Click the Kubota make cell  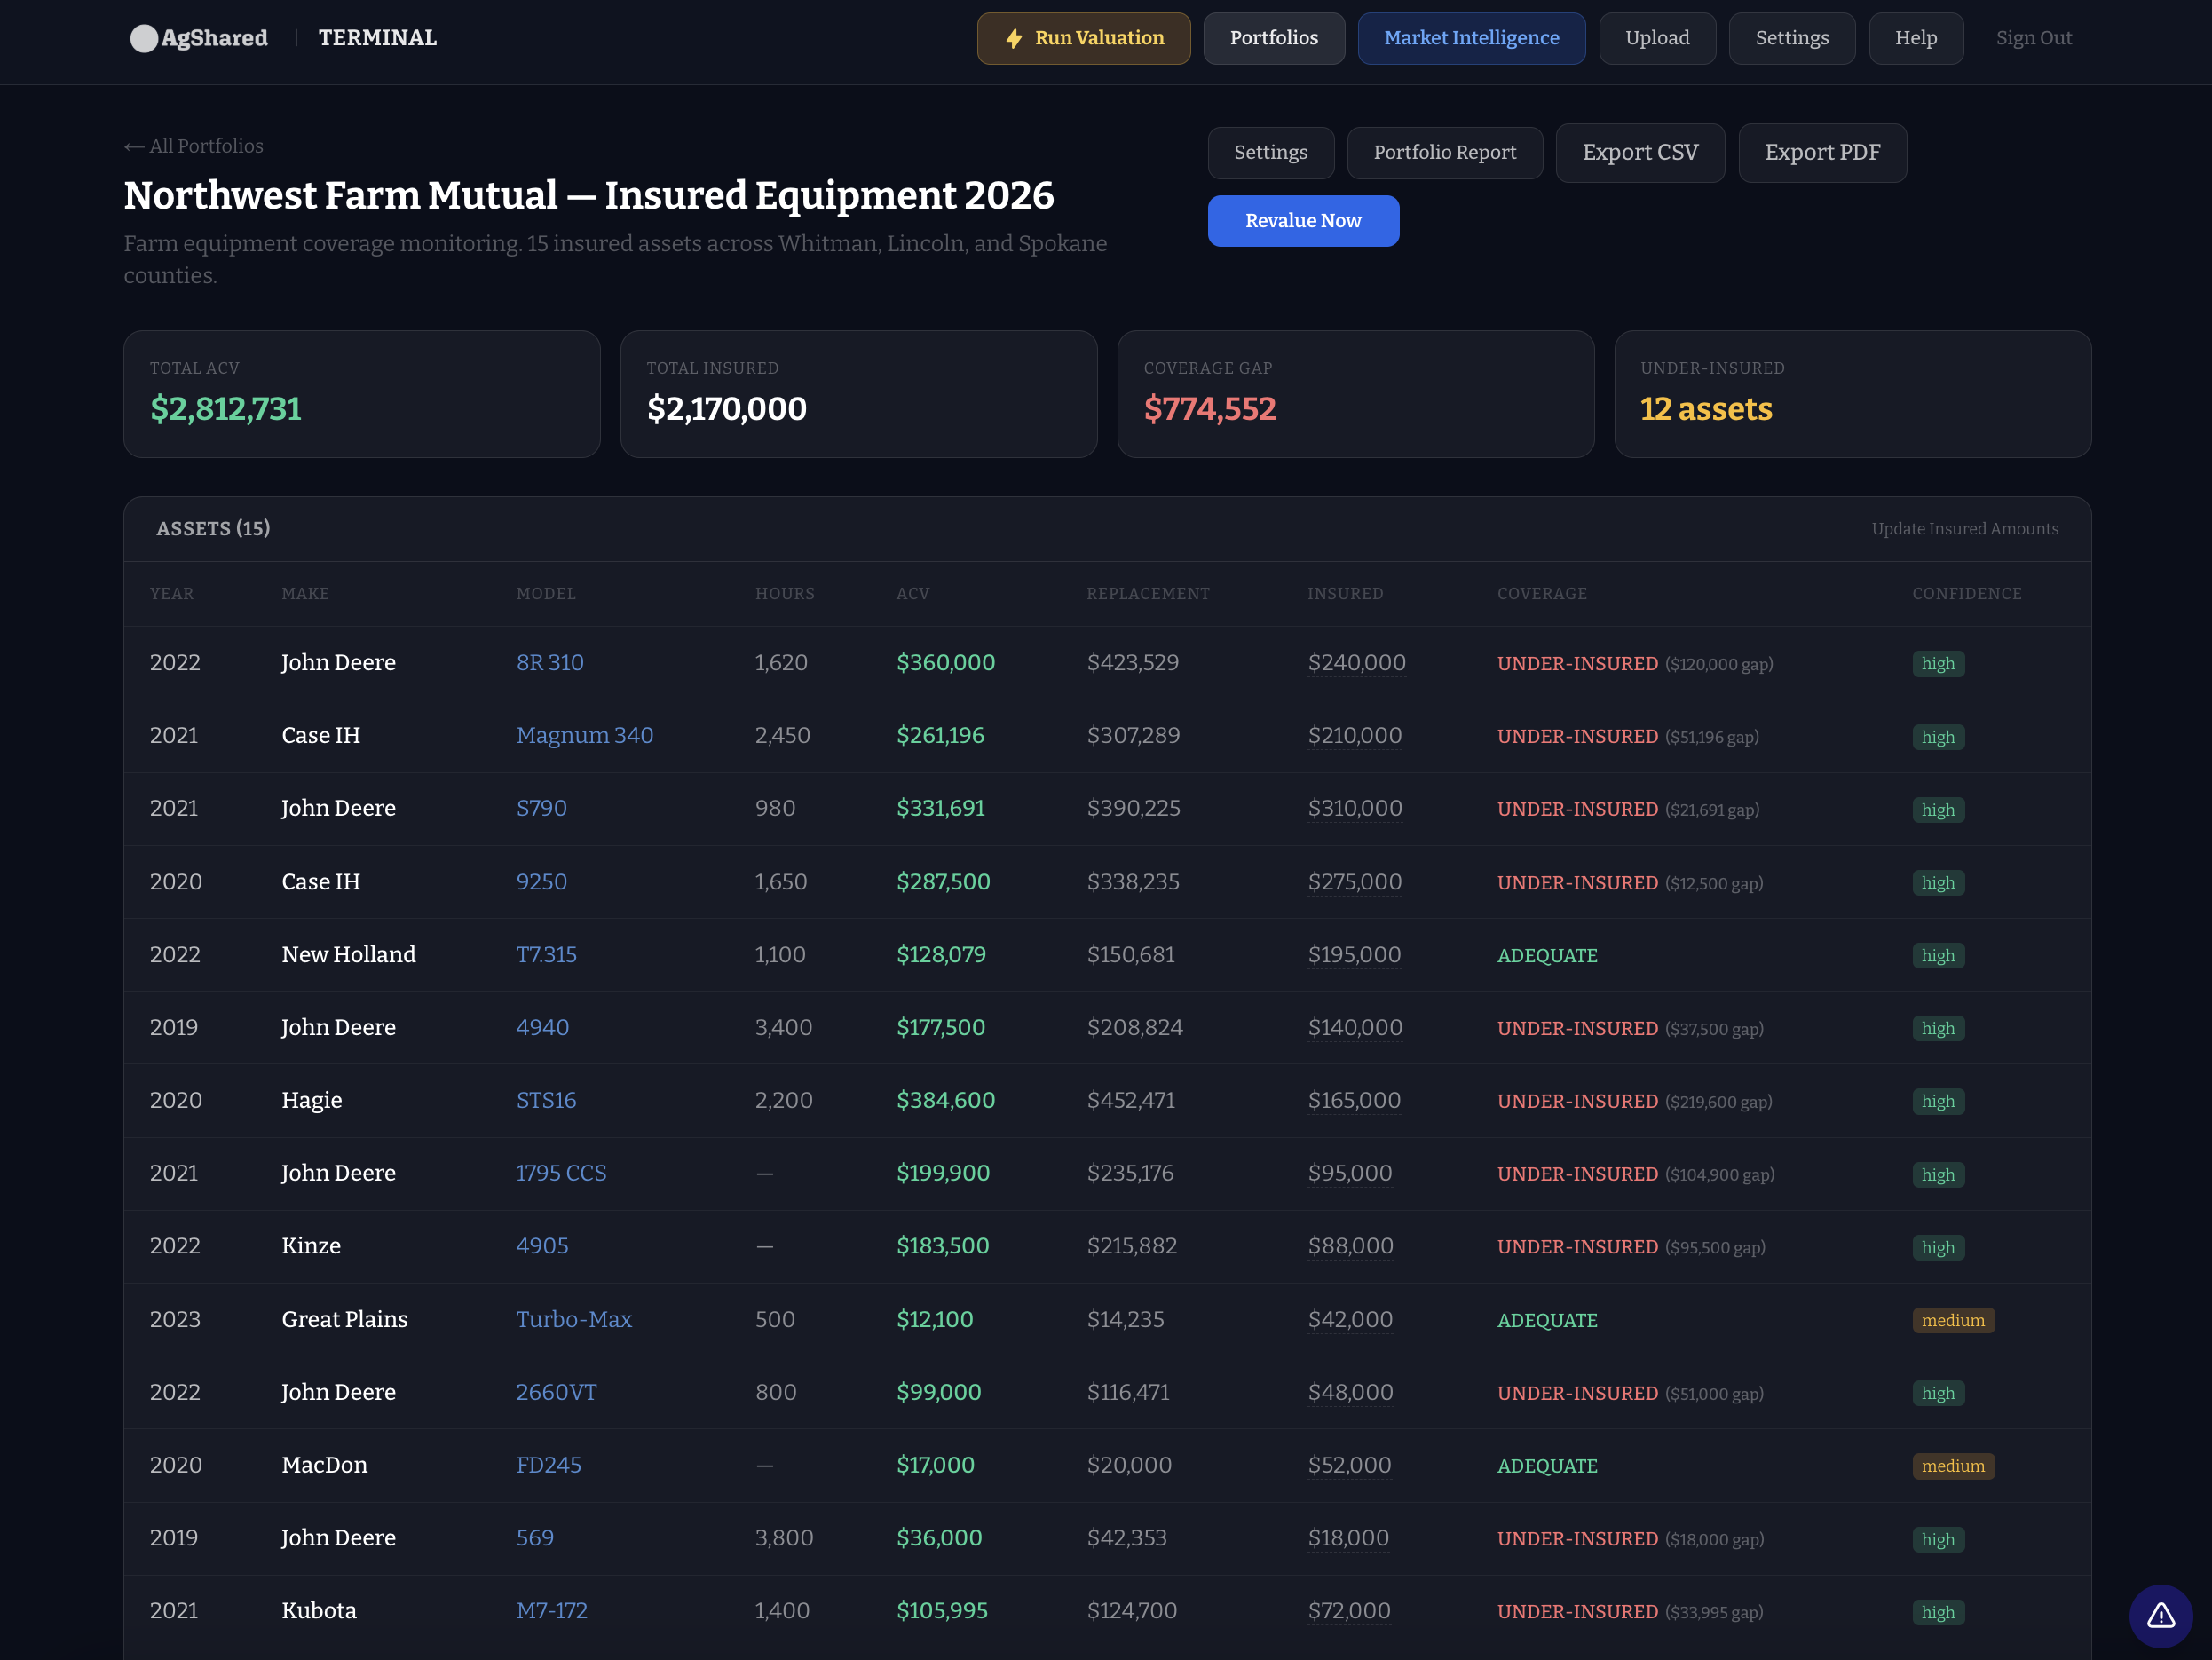[318, 1611]
